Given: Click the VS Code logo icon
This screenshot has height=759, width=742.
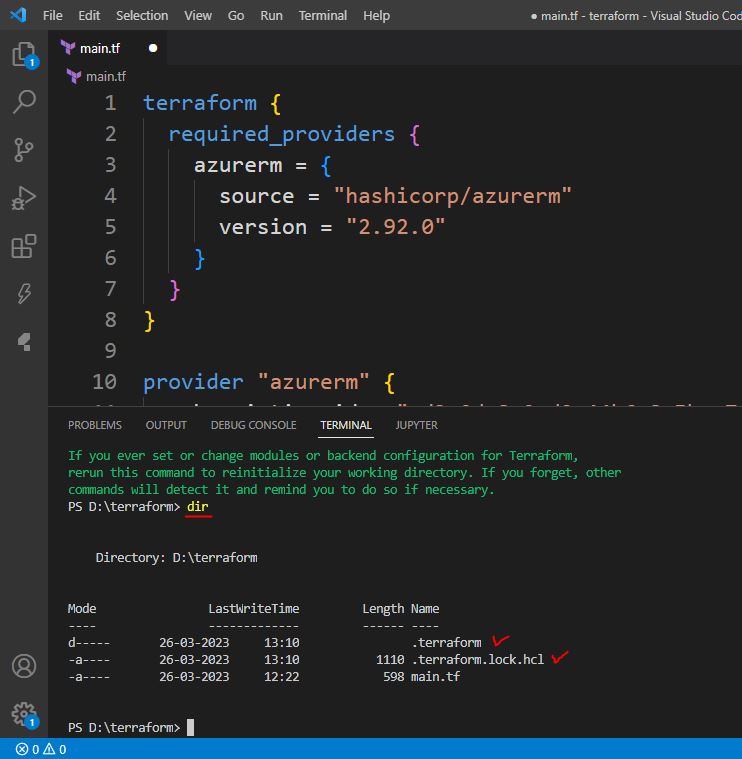Looking at the screenshot, I should [x=18, y=15].
